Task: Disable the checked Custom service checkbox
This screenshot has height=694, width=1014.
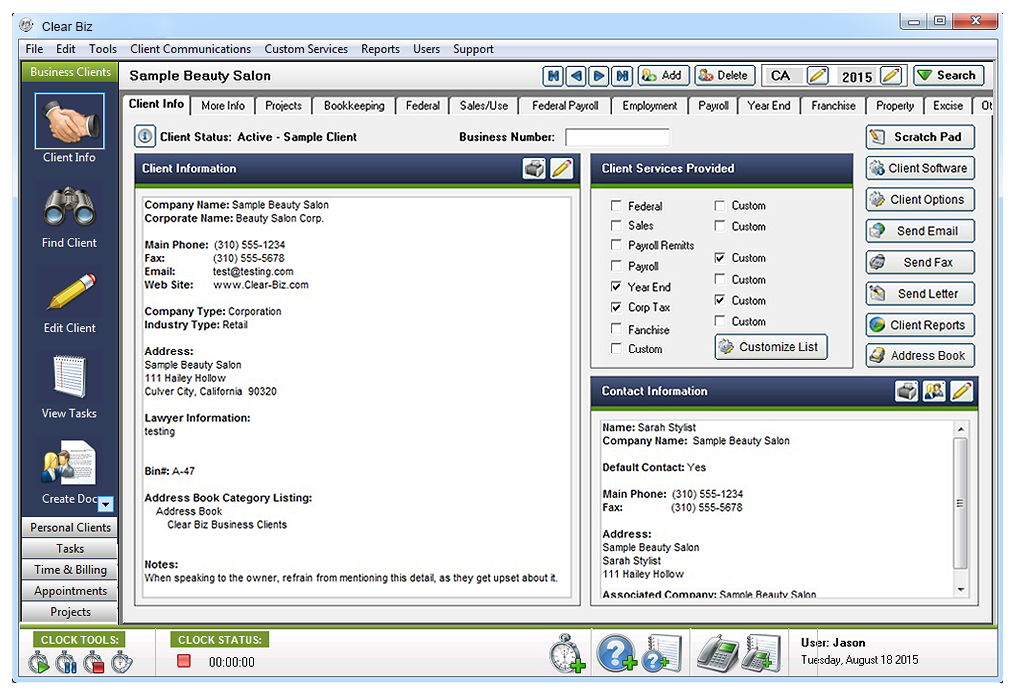Action: (721, 258)
